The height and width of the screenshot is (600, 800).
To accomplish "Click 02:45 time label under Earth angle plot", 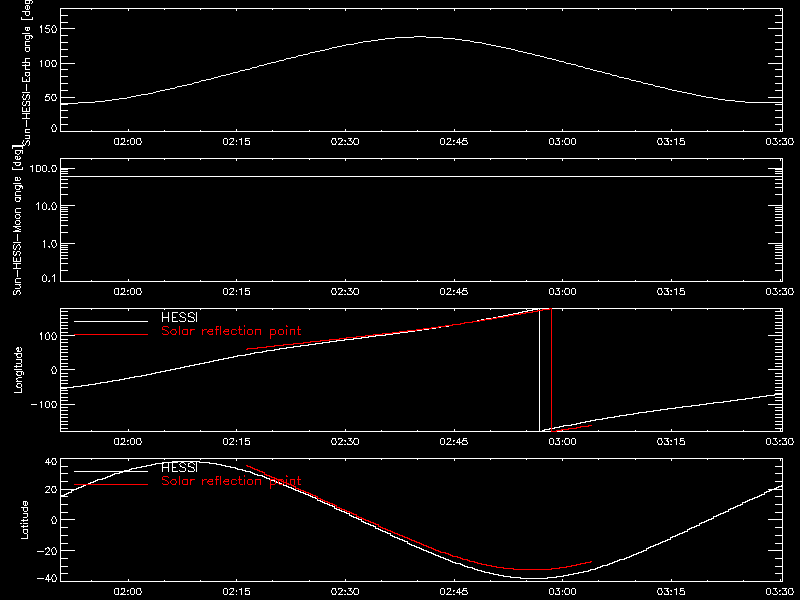I will coord(454,142).
